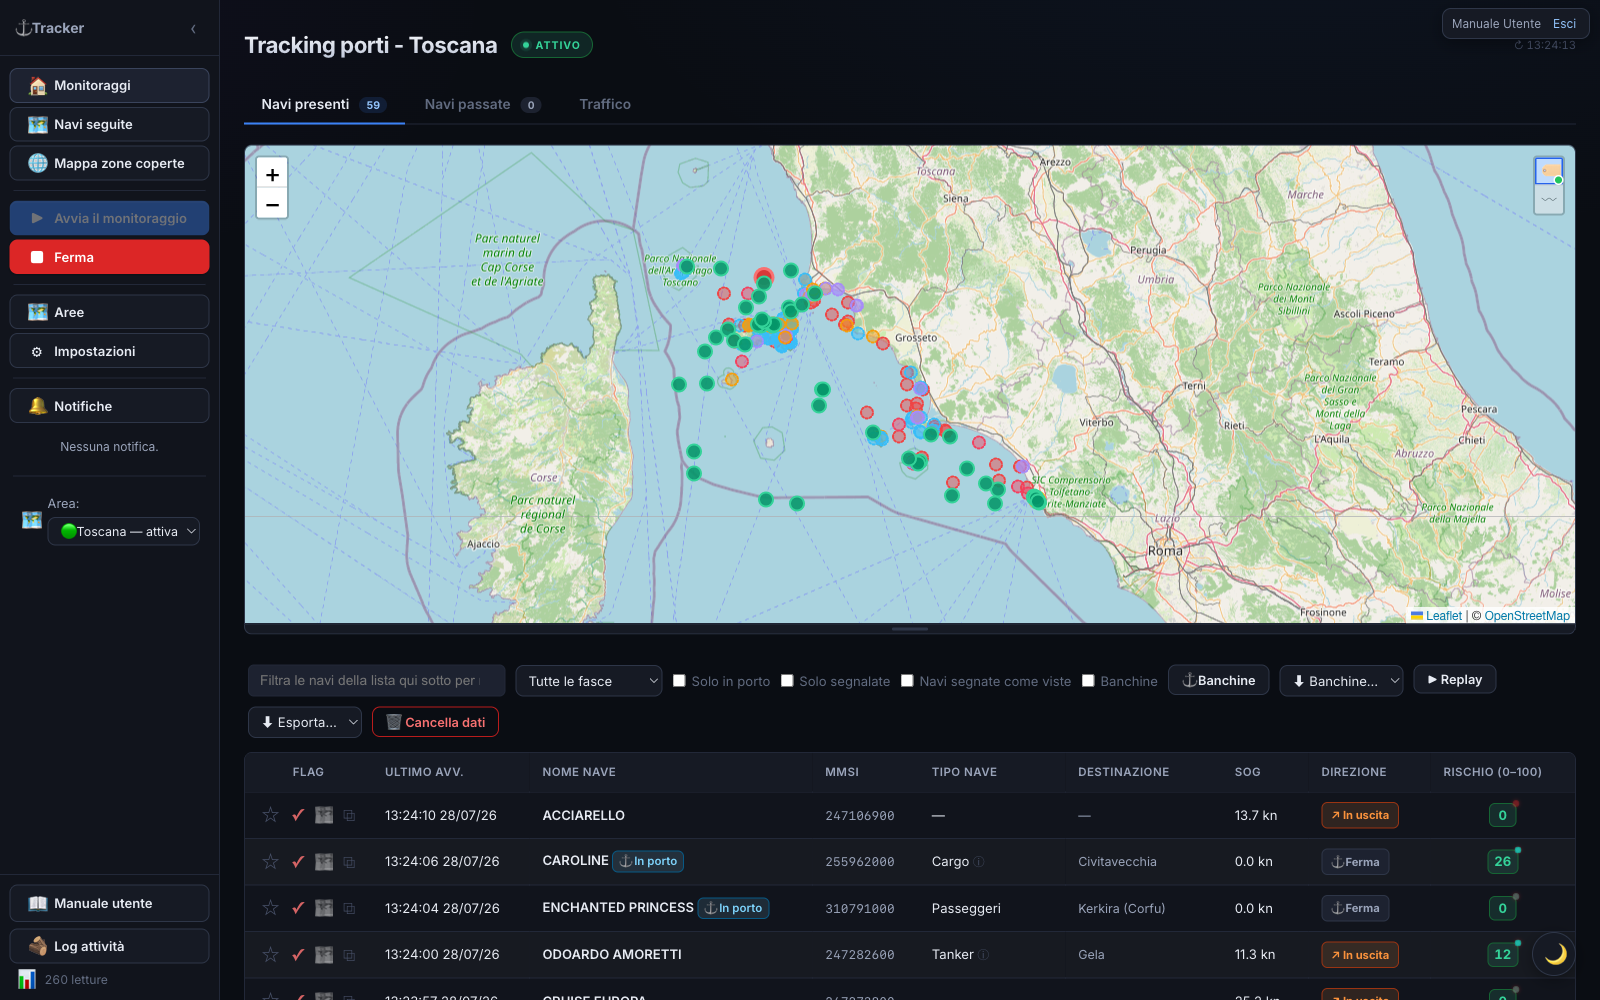Viewport: 1600px width, 1000px height.
Task: Click the red Ferma button
Action: point(109,257)
